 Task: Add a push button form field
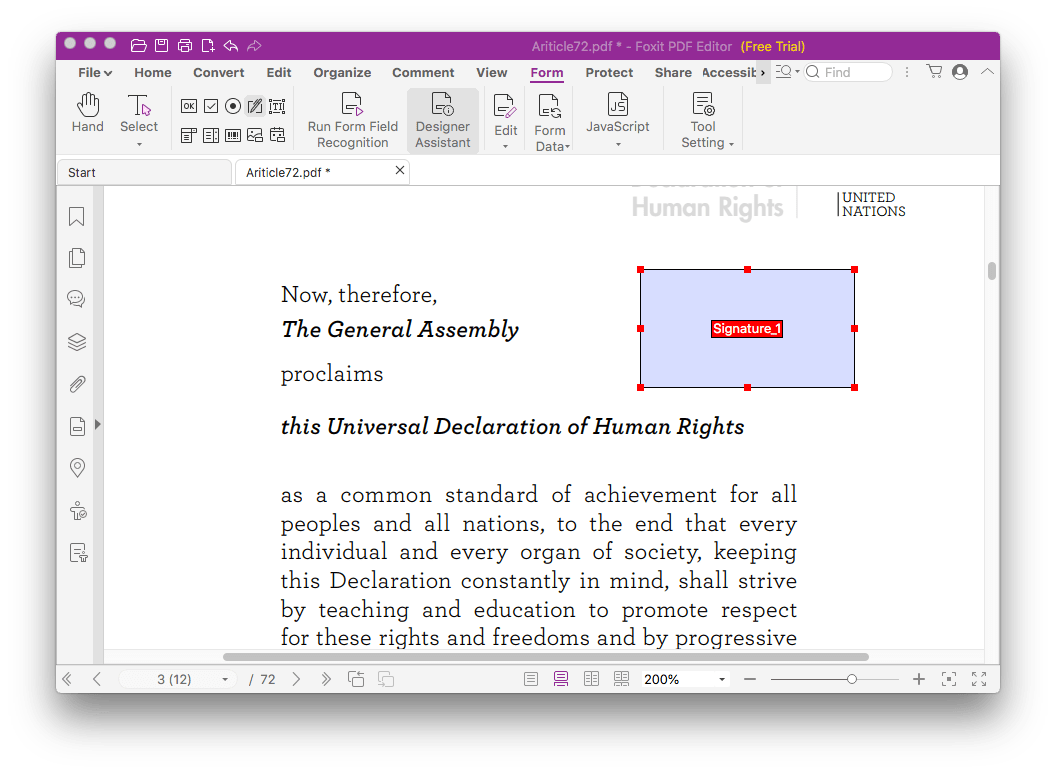(x=189, y=106)
